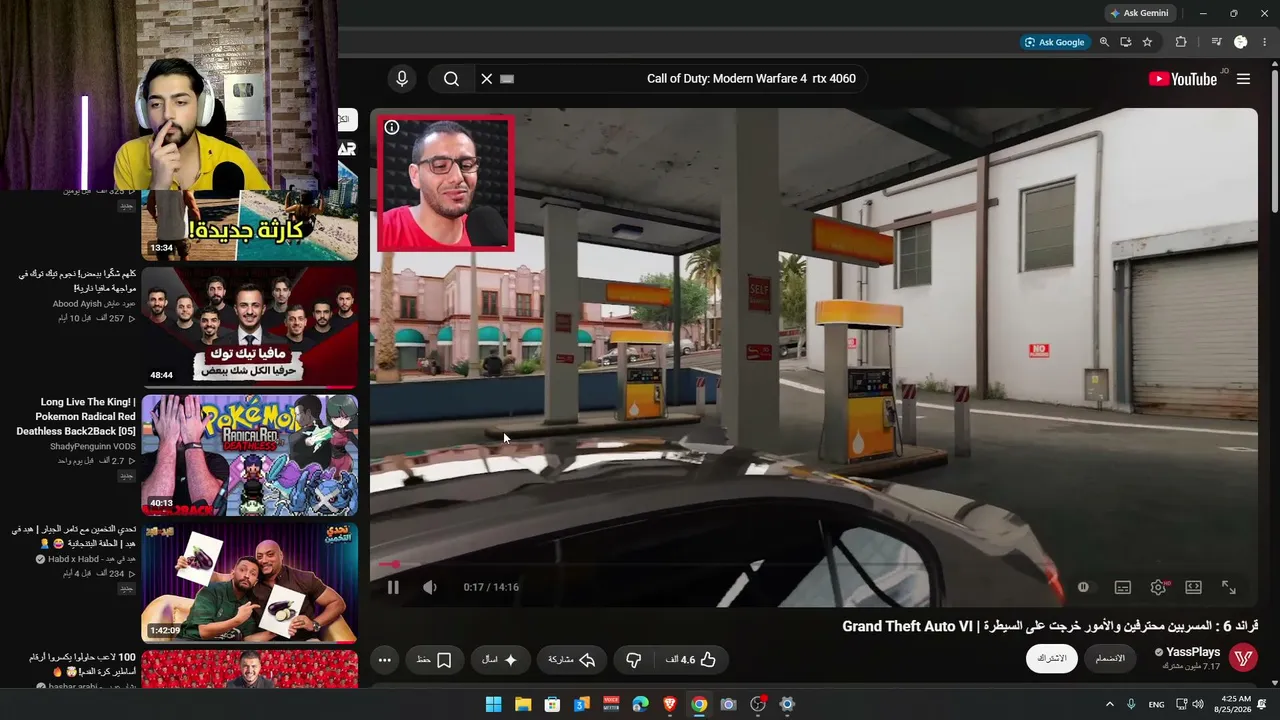Image resolution: width=1280 pixels, height=720 pixels.
Task: Open the YassPlays channel name link
Action: [x=1193, y=652]
